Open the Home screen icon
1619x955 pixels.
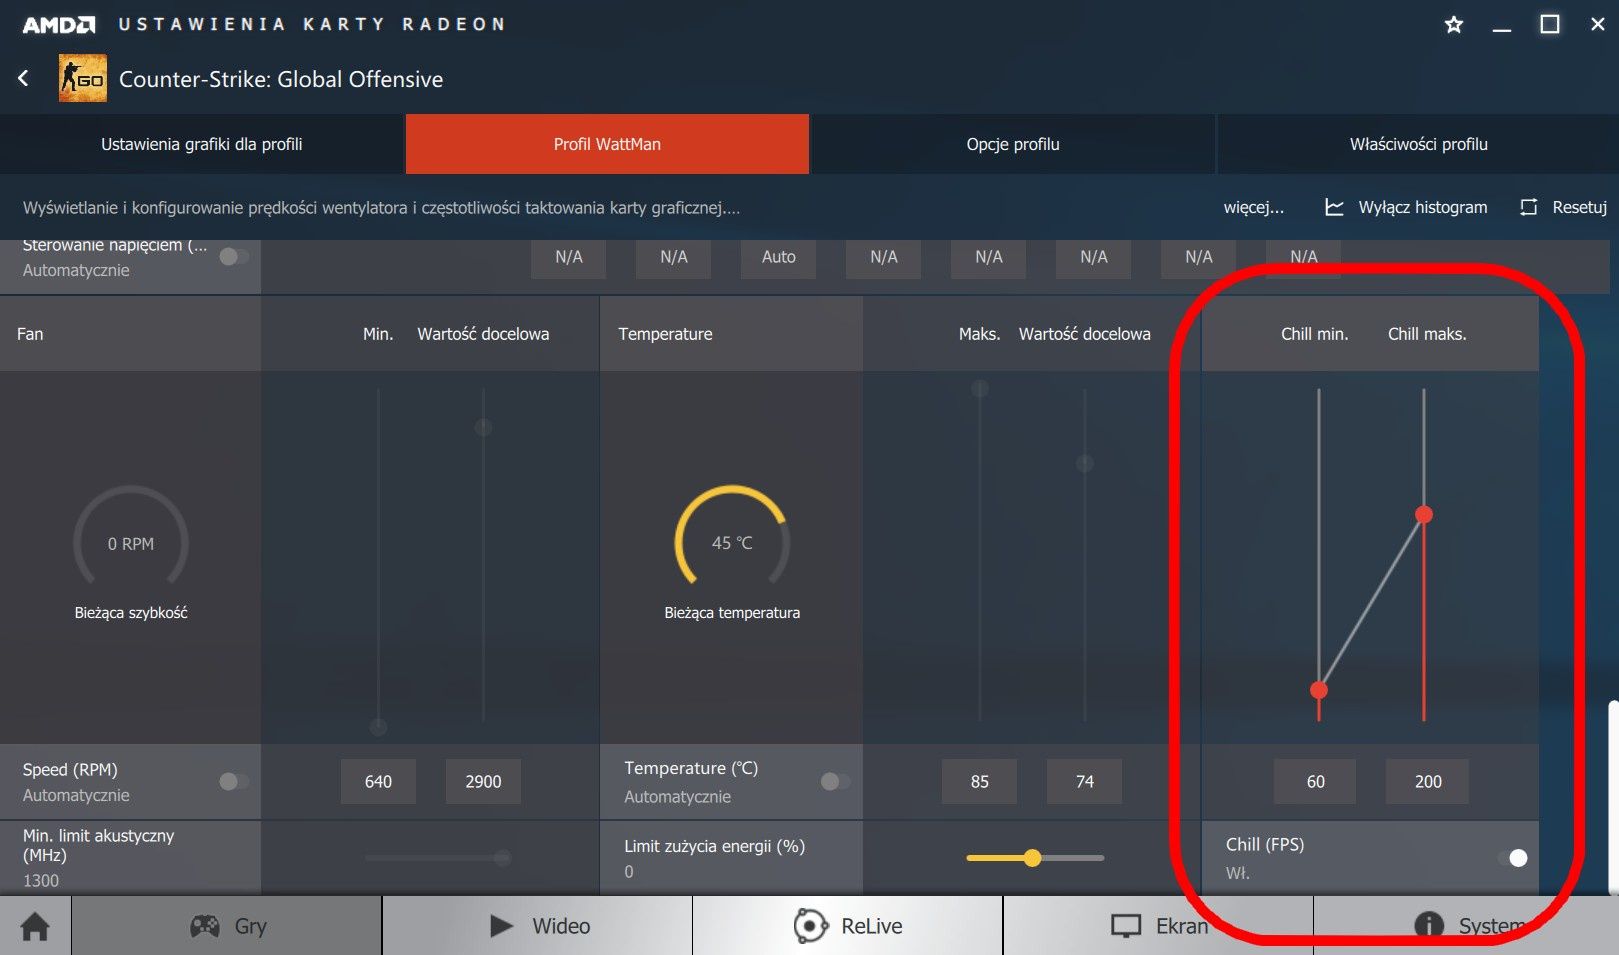(35, 926)
